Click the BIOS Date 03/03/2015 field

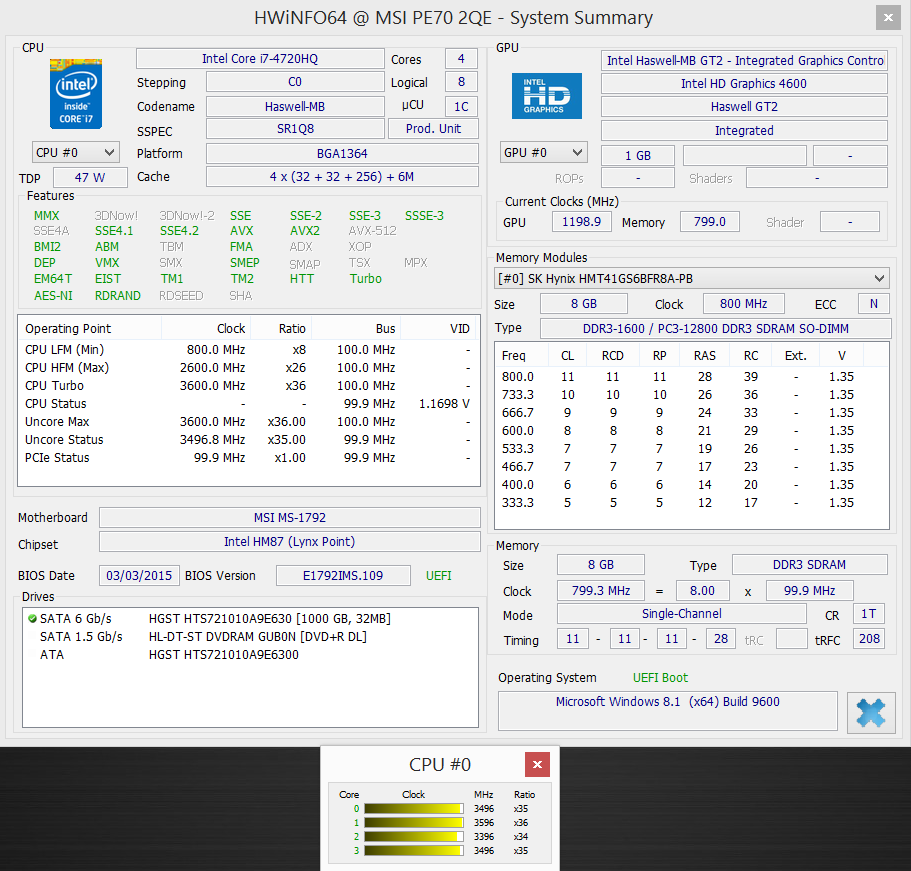point(139,575)
